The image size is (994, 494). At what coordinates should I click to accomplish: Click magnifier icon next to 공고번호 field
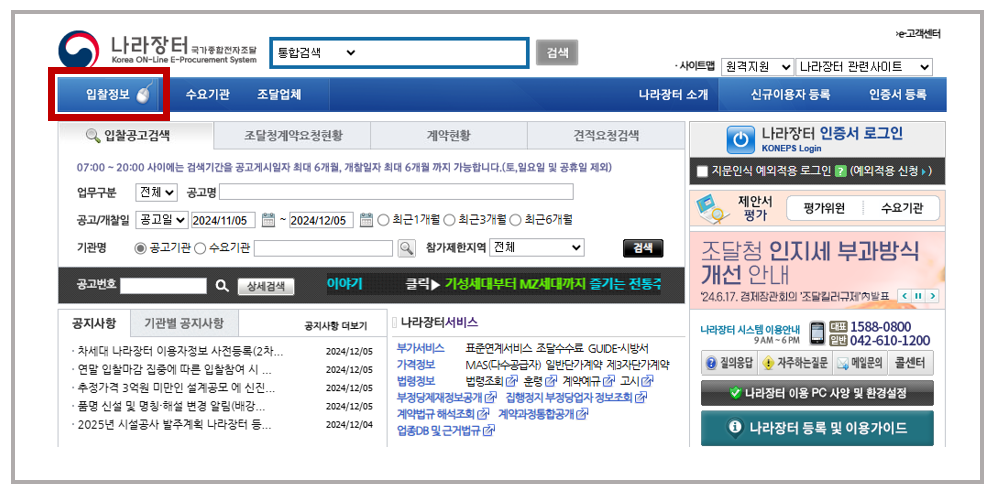pyautogui.click(x=221, y=286)
